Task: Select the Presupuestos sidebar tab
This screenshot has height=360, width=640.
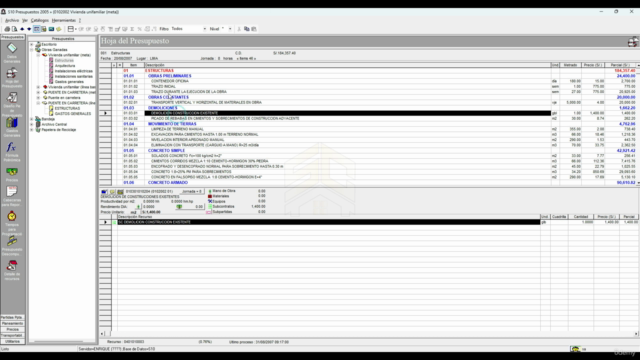Action: point(12,37)
